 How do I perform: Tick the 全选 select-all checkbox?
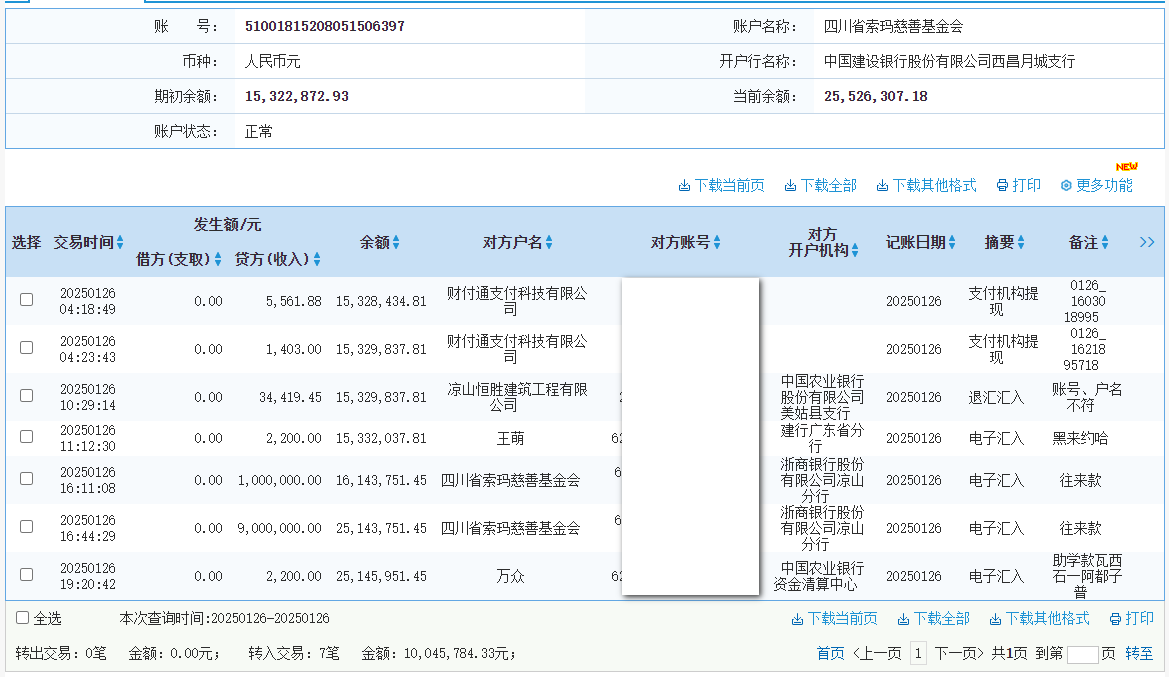(x=22, y=617)
